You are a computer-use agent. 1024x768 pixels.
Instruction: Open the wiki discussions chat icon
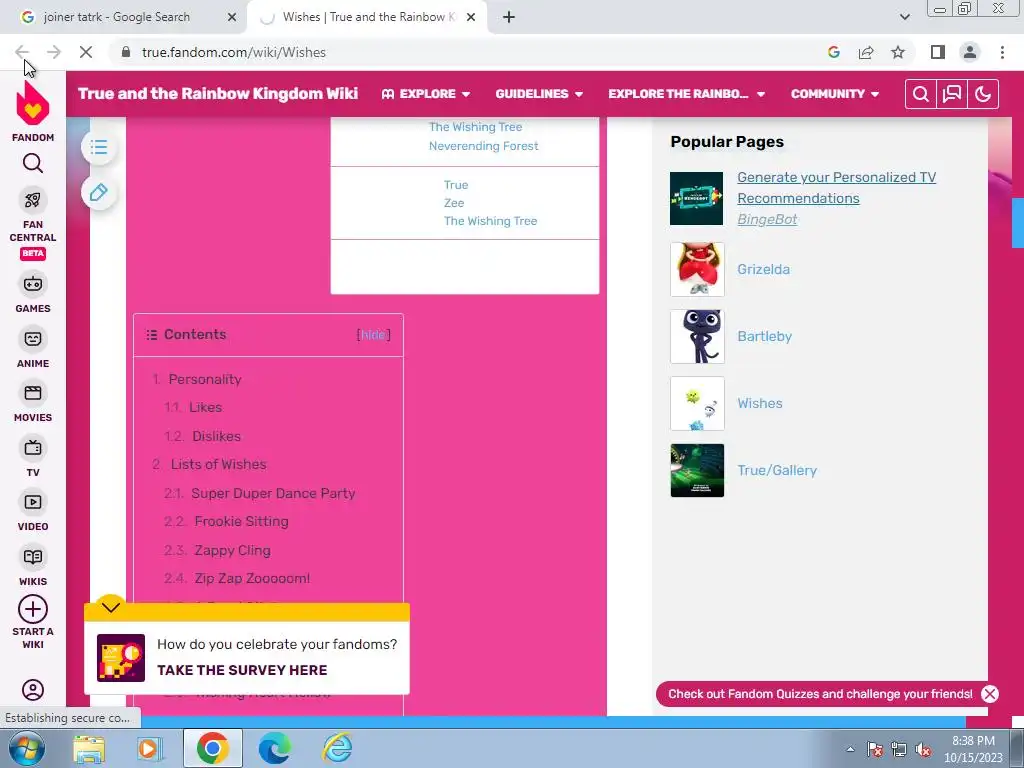[952, 94]
